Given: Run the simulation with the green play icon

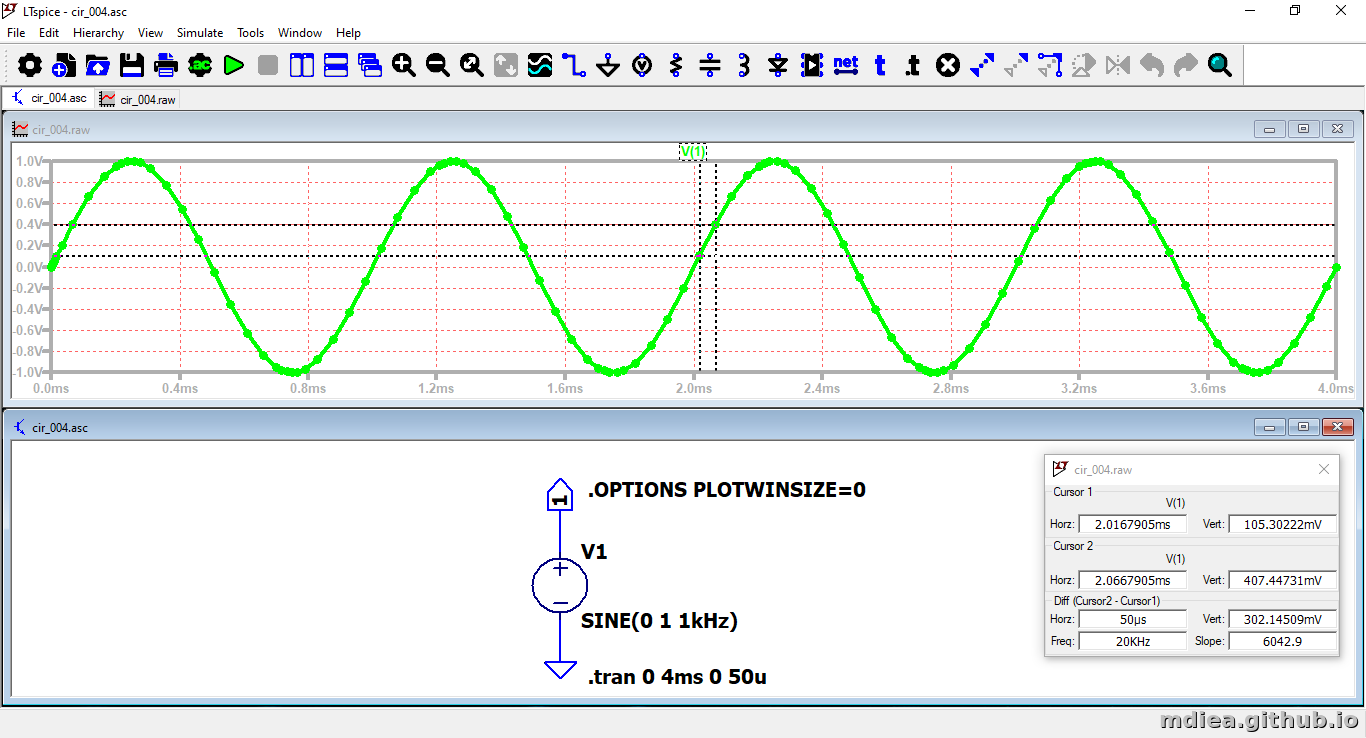Looking at the screenshot, I should pyautogui.click(x=234, y=66).
